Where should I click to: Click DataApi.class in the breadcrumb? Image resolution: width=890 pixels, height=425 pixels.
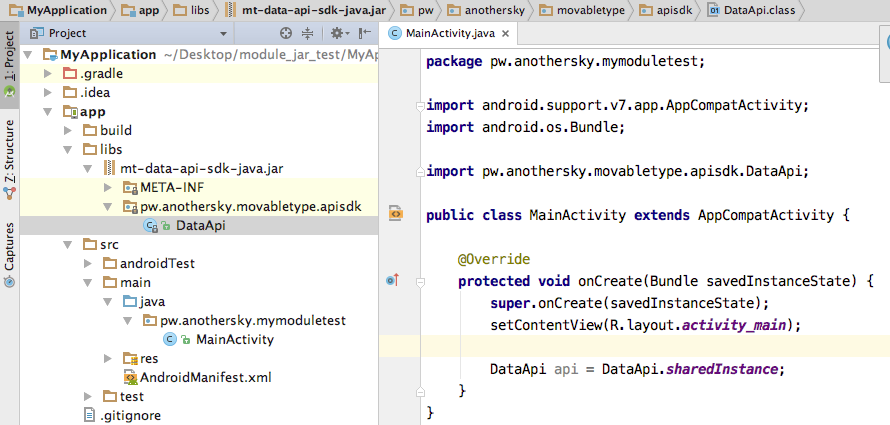pos(752,10)
